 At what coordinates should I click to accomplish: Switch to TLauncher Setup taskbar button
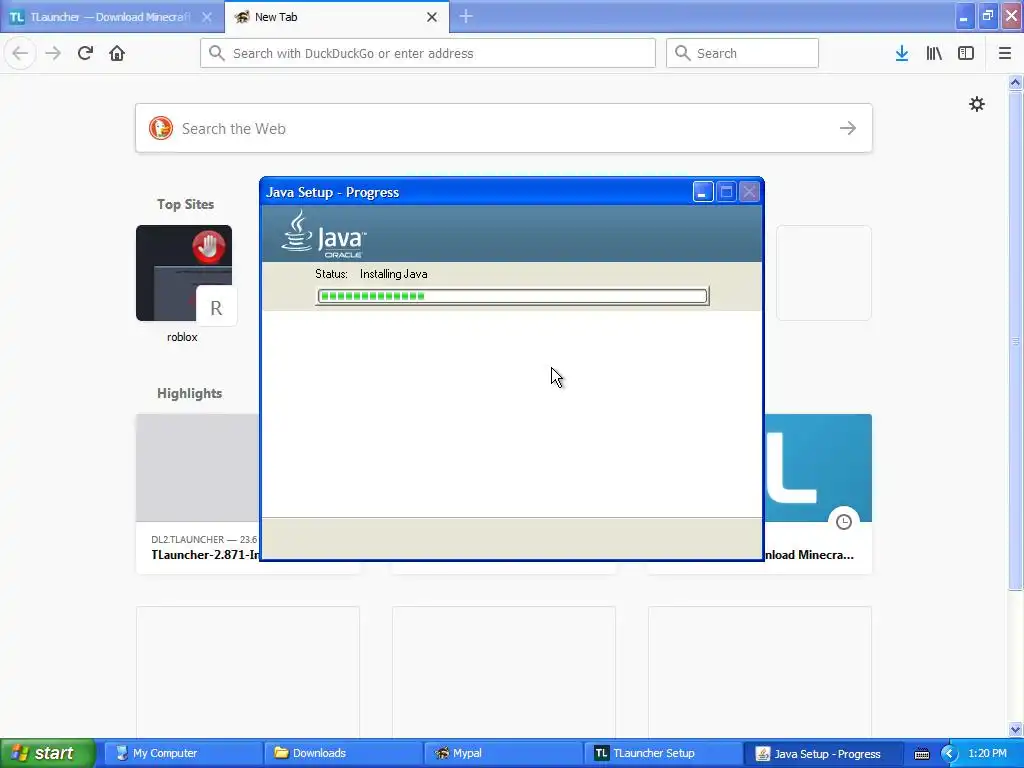click(x=663, y=753)
